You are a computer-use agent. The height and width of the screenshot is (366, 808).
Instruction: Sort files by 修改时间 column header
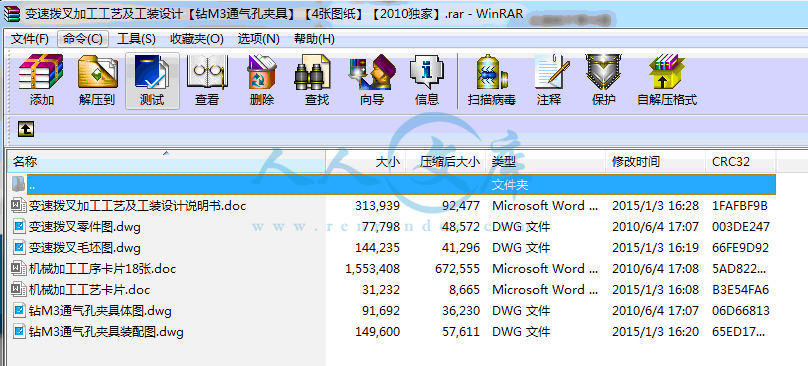655,162
